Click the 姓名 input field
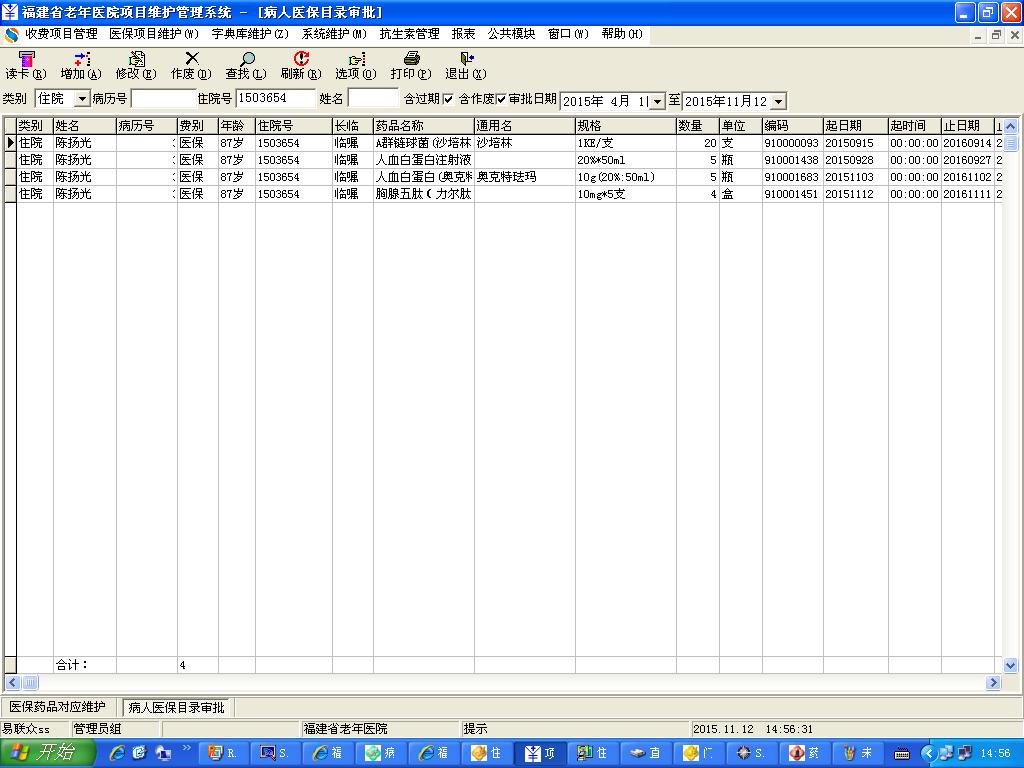Viewport: 1024px width, 768px height. click(373, 99)
